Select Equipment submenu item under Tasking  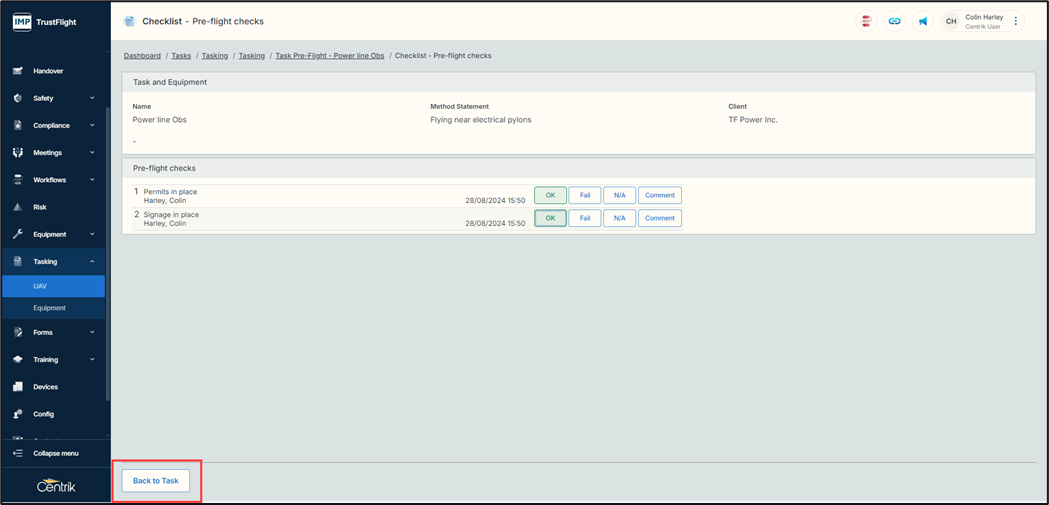(49, 308)
